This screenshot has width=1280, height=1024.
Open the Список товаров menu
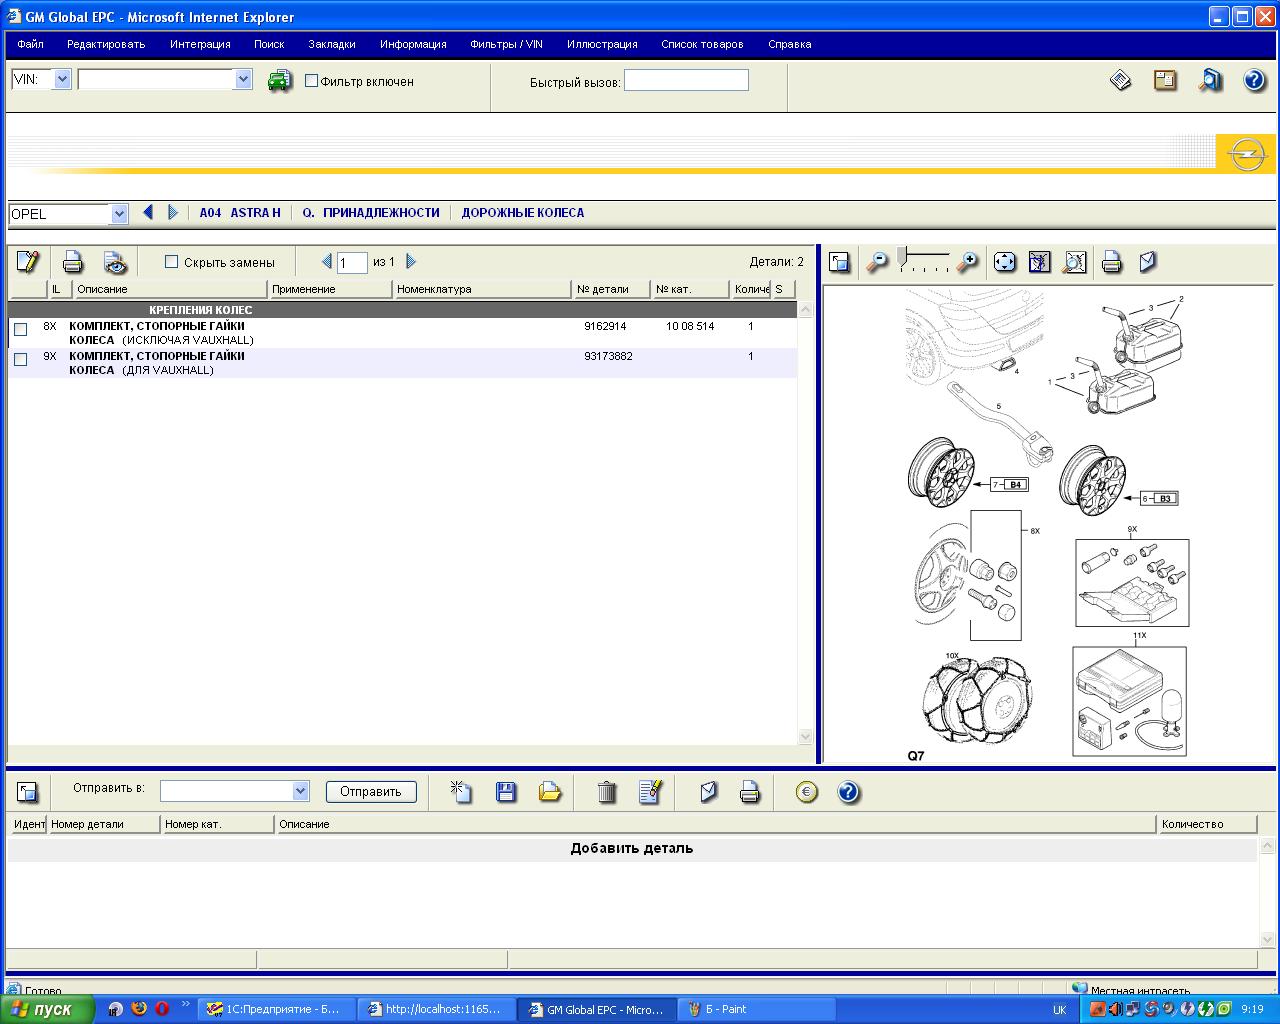coord(702,44)
